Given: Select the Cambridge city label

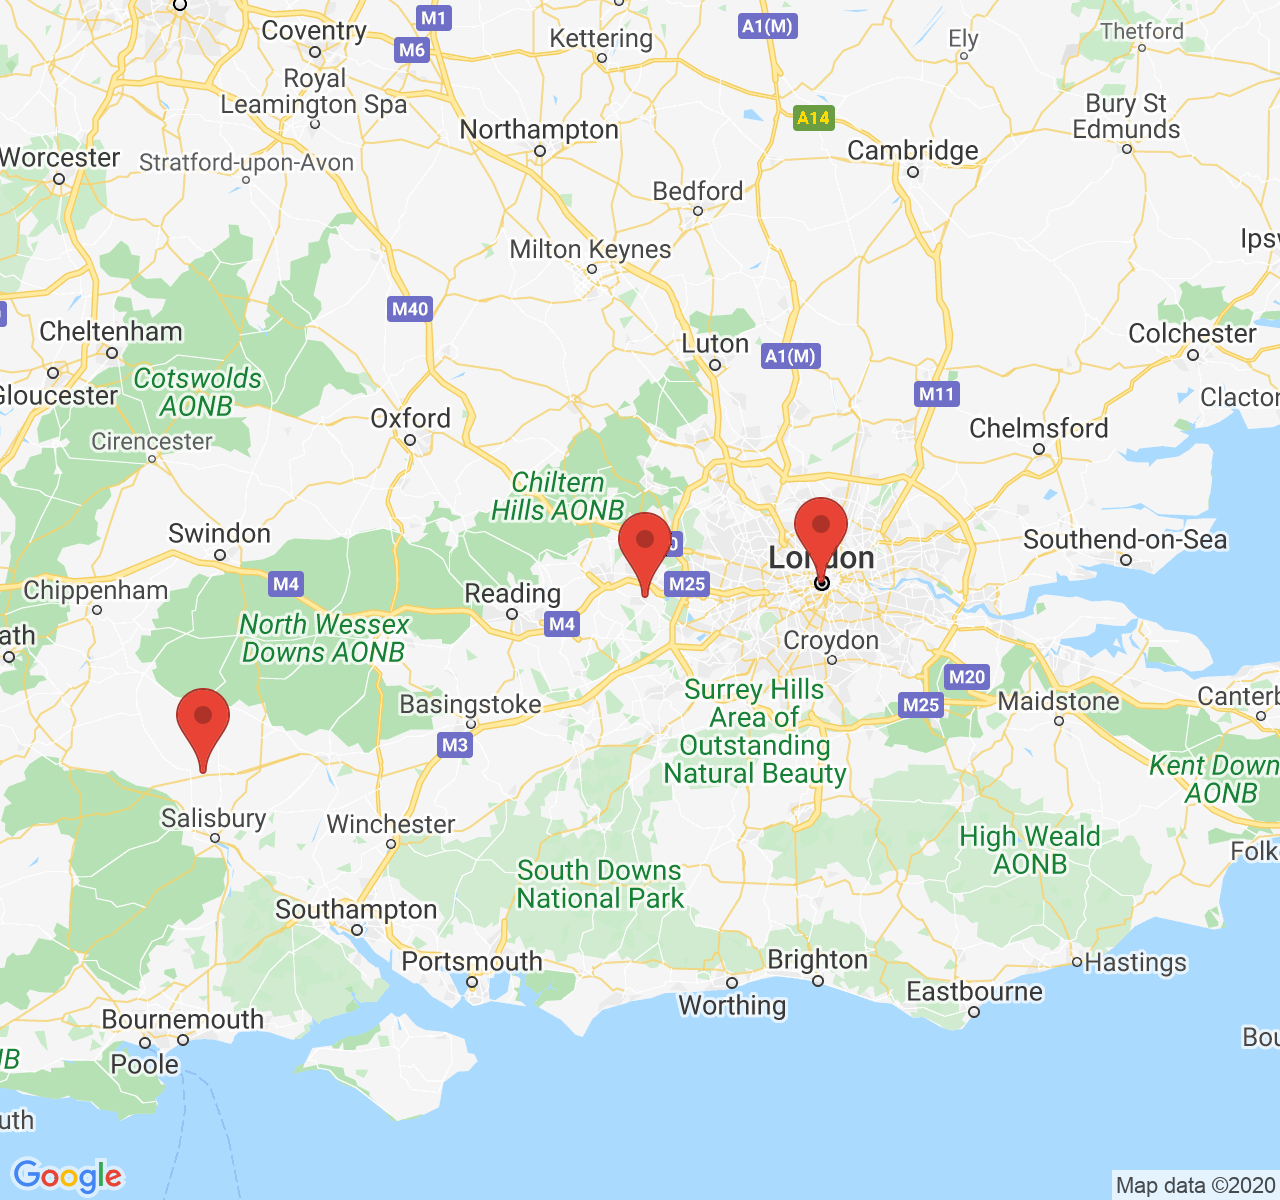Looking at the screenshot, I should click(913, 151).
